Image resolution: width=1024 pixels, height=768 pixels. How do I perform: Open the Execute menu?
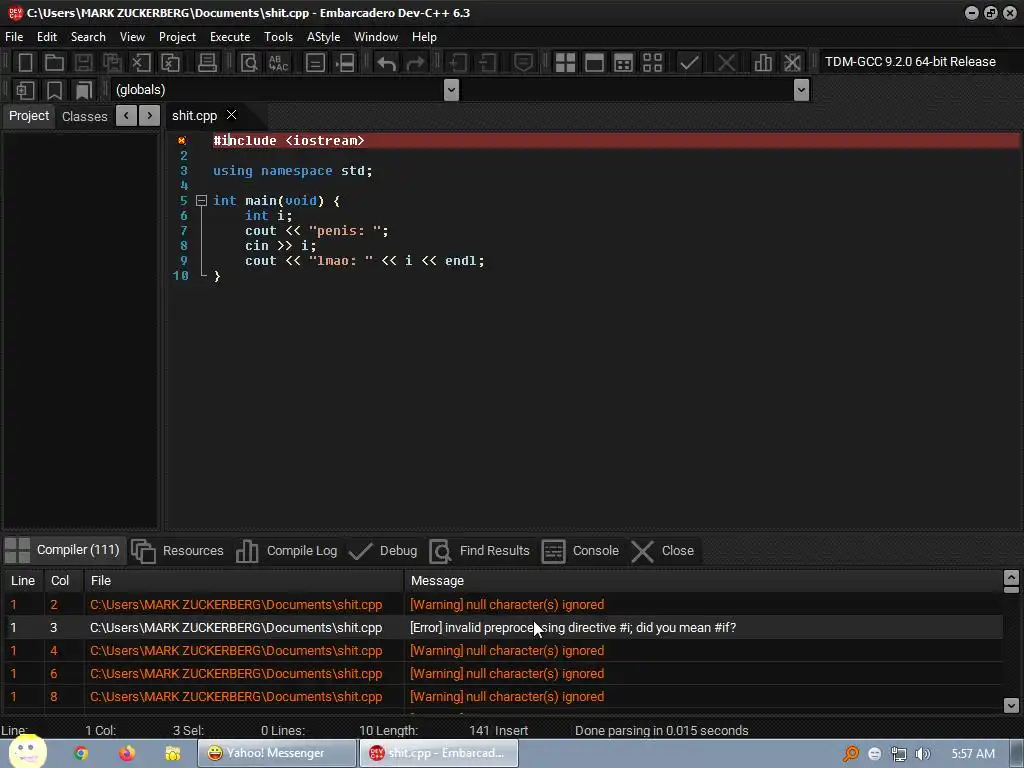(x=230, y=37)
